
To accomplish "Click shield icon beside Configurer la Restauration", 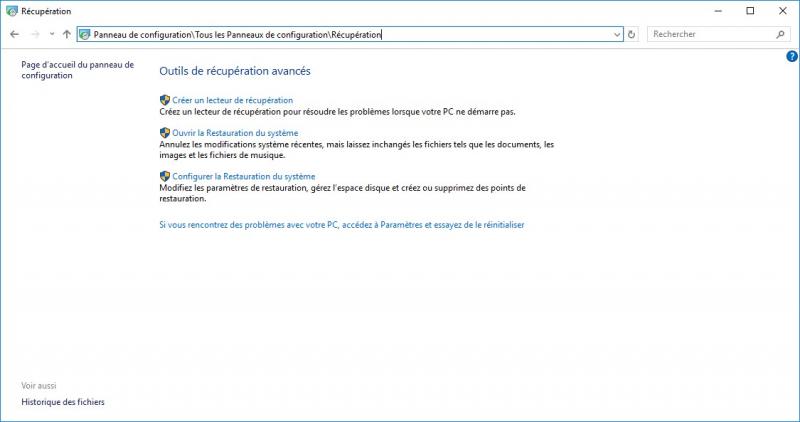I will point(165,176).
